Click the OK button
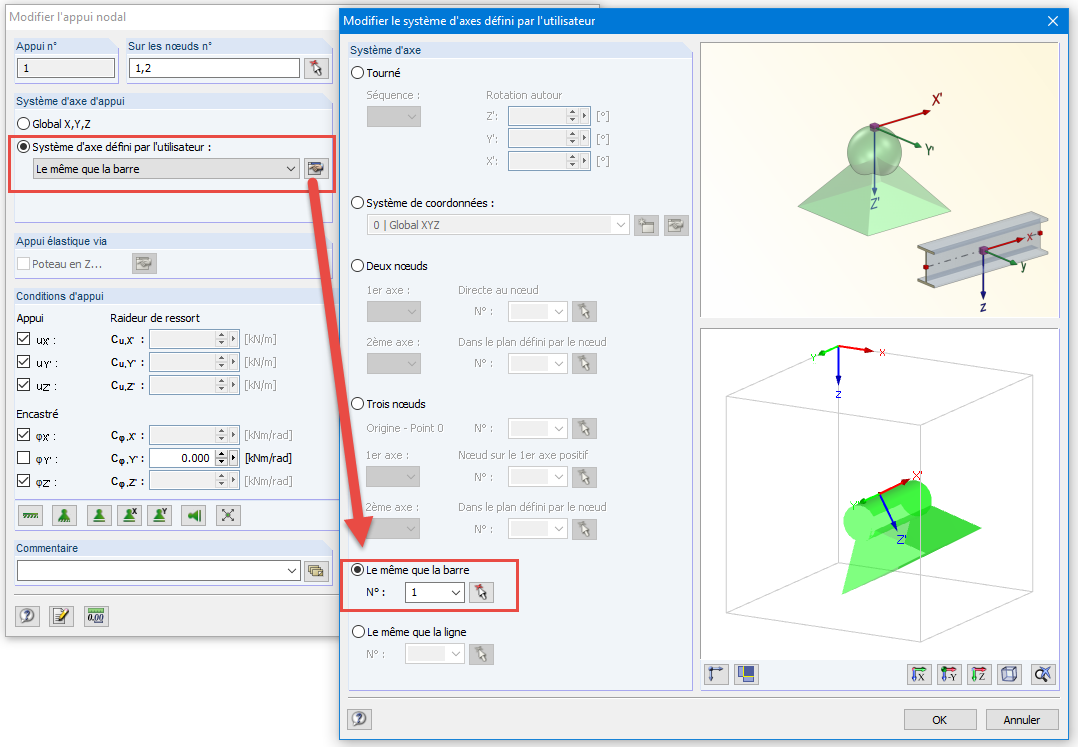Screen dimensions: 1078x747 click(940, 720)
